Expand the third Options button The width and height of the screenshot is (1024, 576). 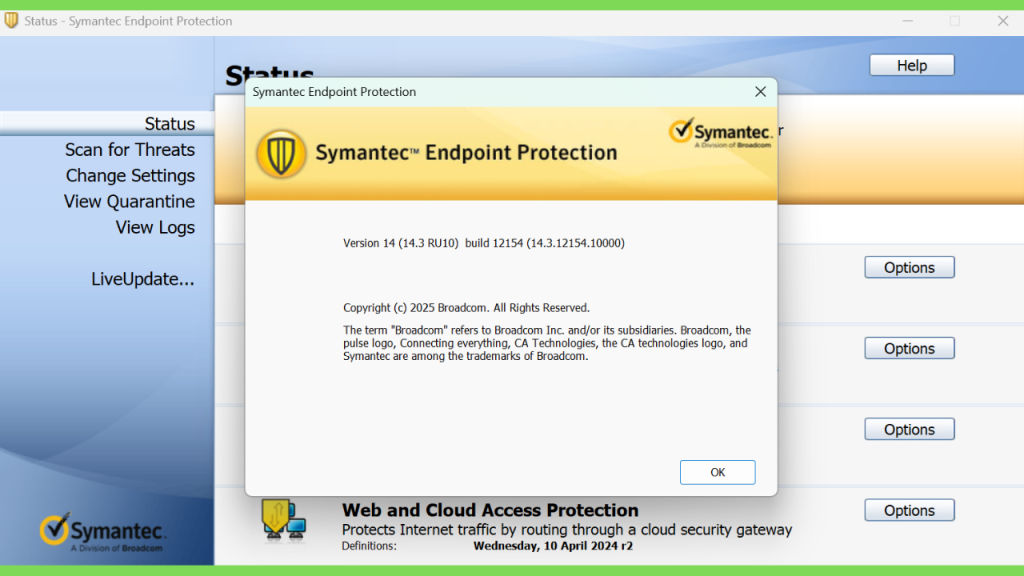909,430
